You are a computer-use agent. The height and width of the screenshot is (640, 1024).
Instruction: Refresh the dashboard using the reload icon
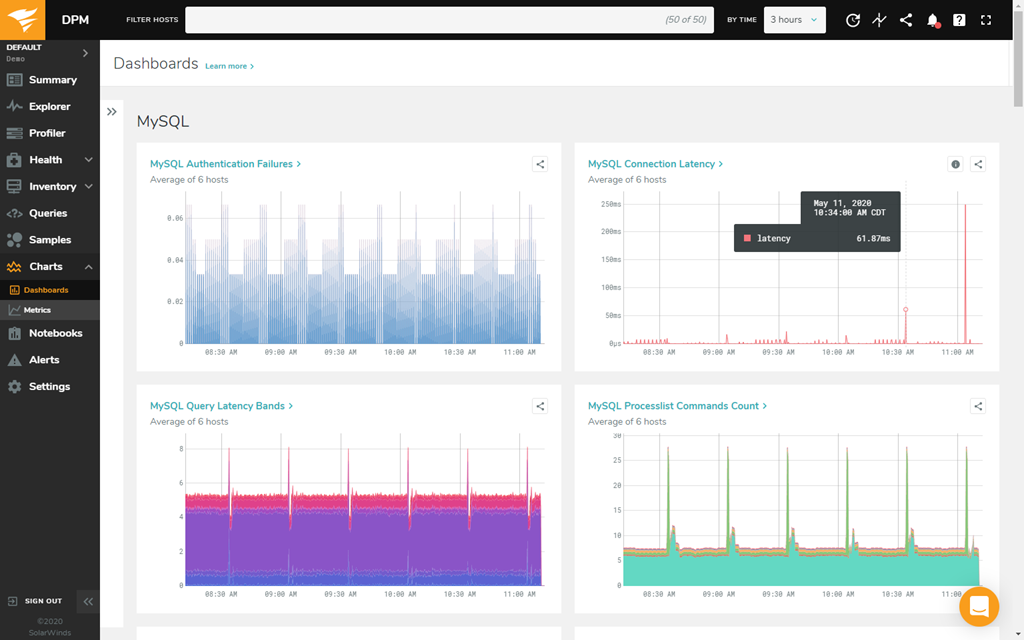tap(852, 19)
